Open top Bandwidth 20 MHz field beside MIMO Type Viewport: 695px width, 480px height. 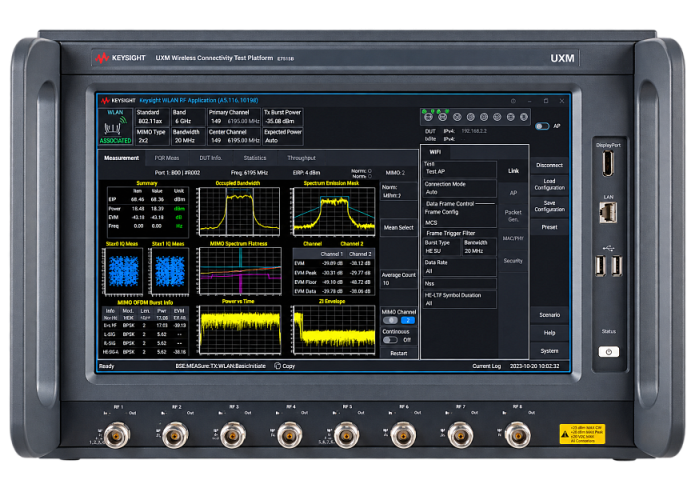point(188,137)
